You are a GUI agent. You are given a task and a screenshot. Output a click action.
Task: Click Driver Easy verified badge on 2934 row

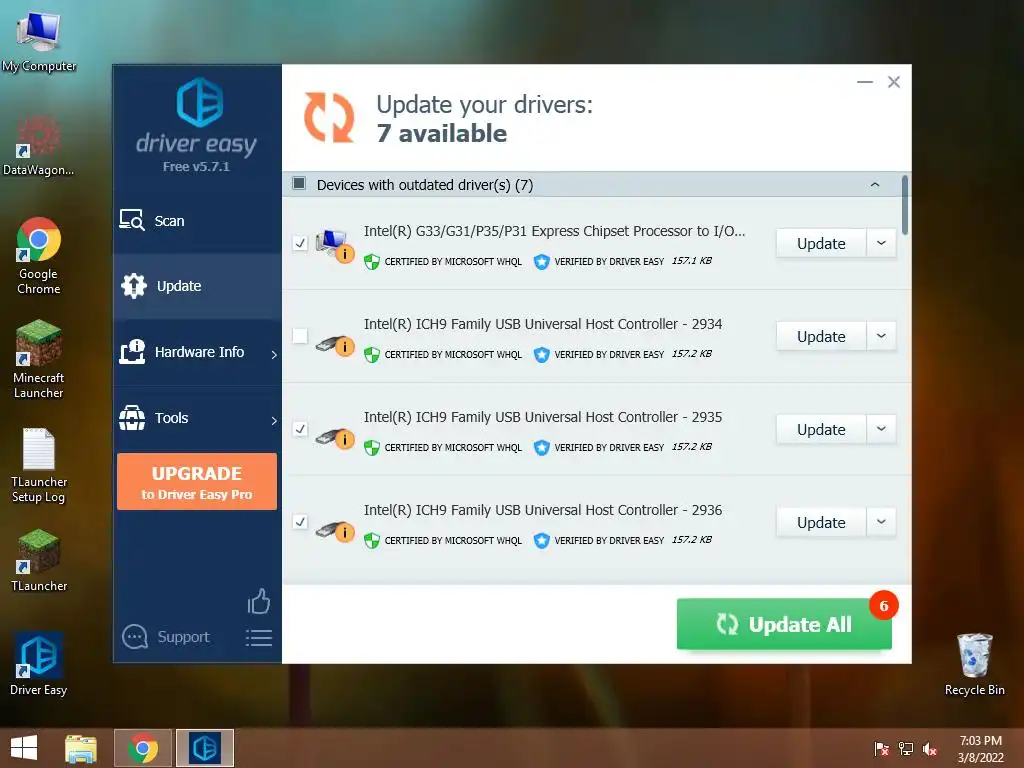[x=541, y=355]
